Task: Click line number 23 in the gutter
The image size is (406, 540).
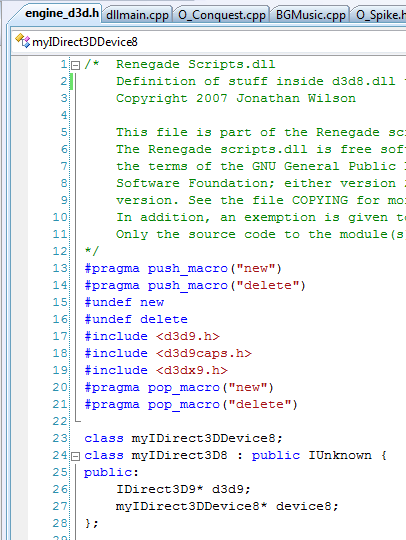Action: click(x=60, y=438)
